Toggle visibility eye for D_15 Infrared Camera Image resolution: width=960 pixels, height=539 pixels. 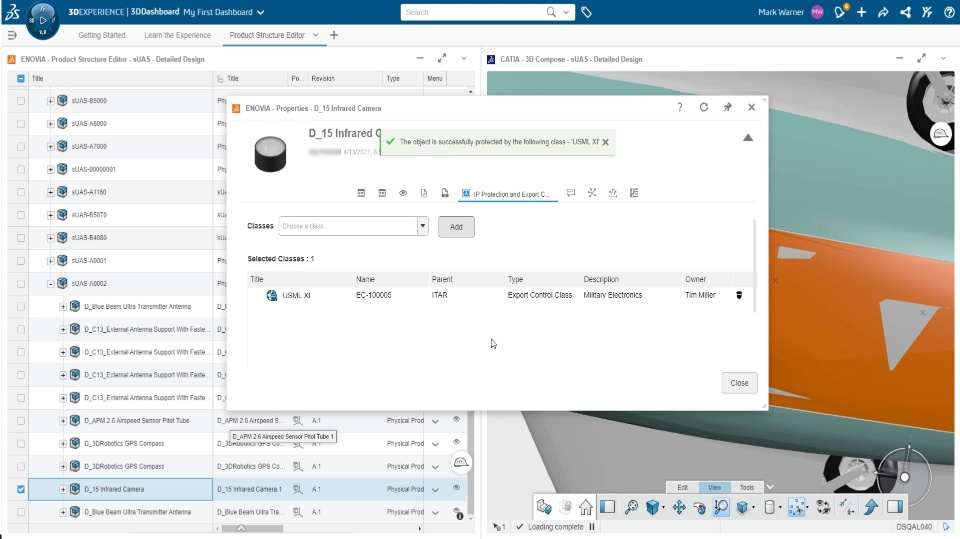click(x=456, y=488)
